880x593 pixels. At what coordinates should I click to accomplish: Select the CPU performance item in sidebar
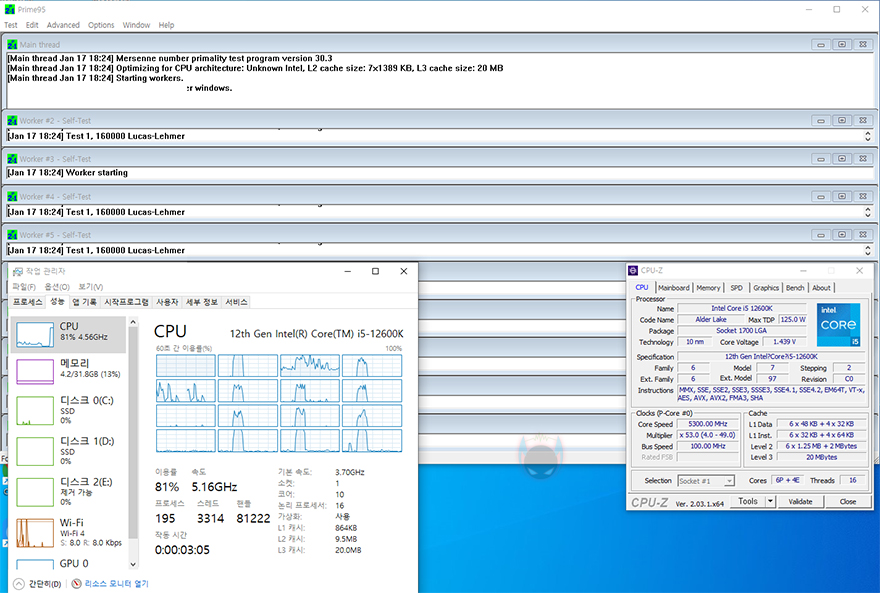(x=68, y=335)
